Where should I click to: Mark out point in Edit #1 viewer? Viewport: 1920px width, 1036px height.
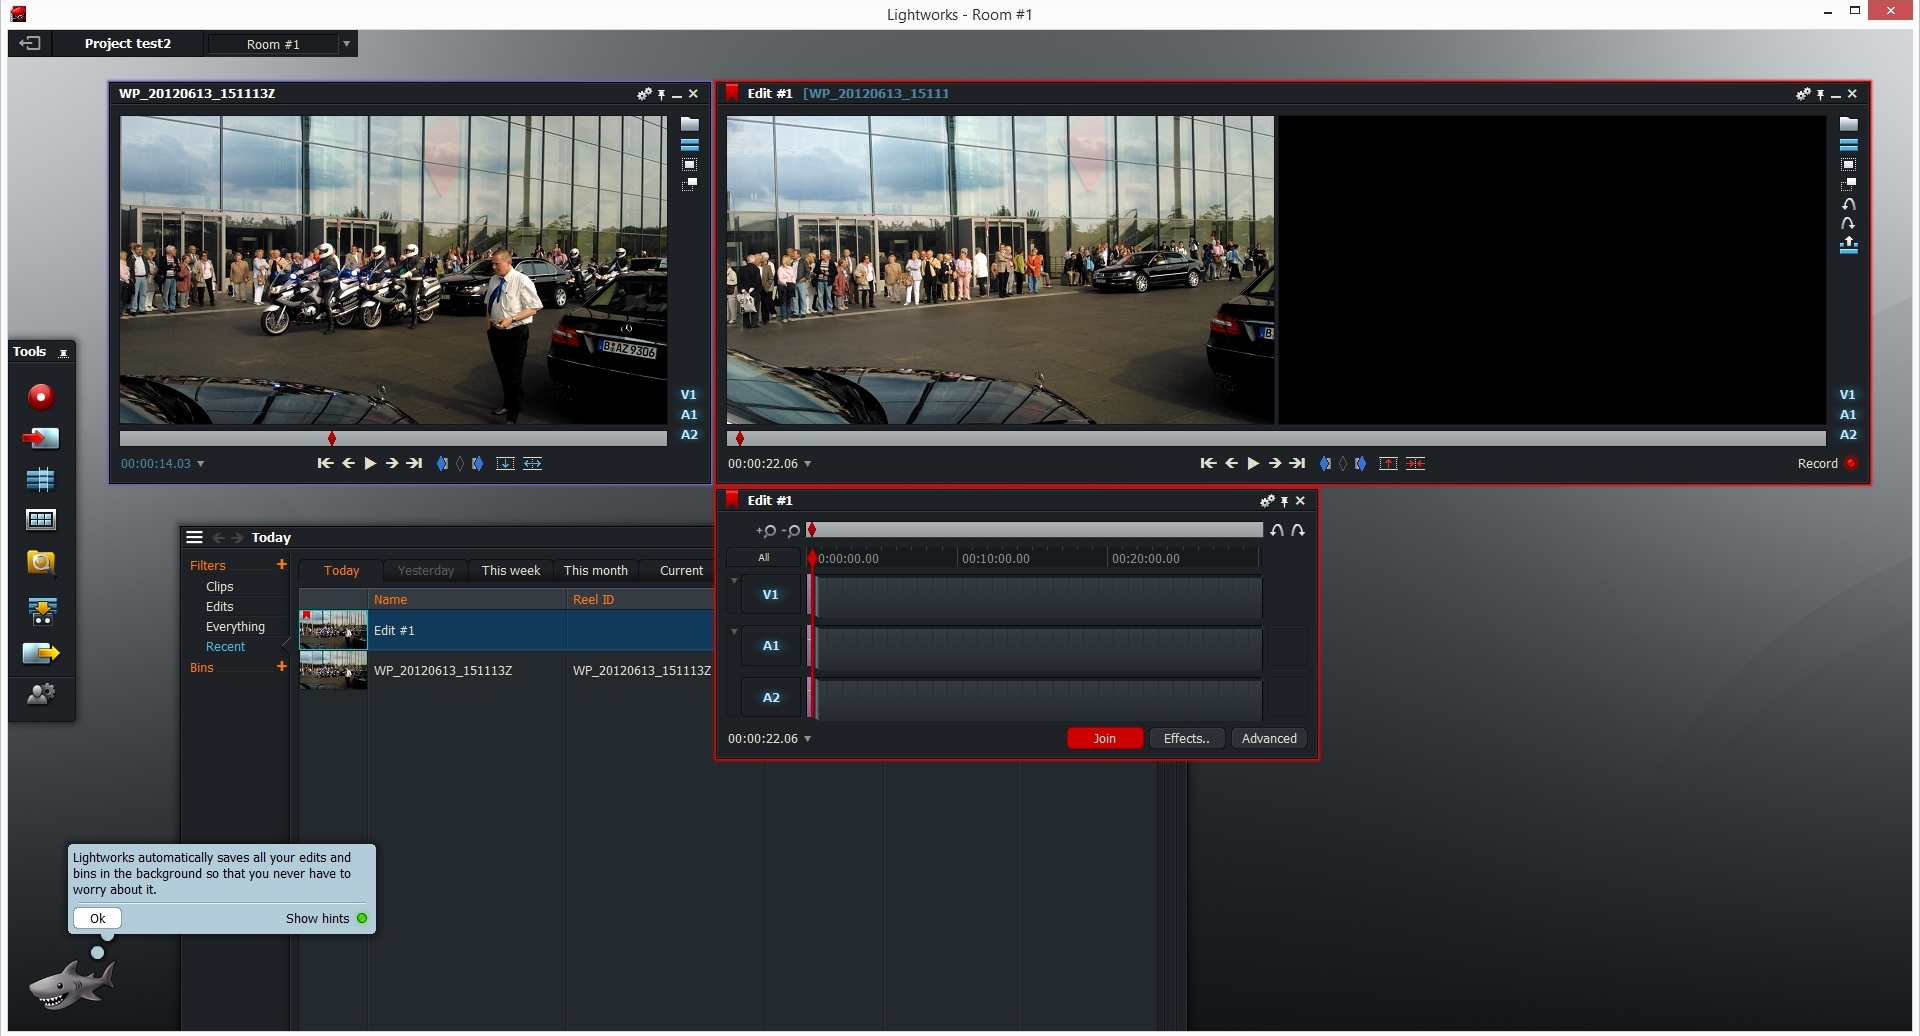tap(1361, 463)
